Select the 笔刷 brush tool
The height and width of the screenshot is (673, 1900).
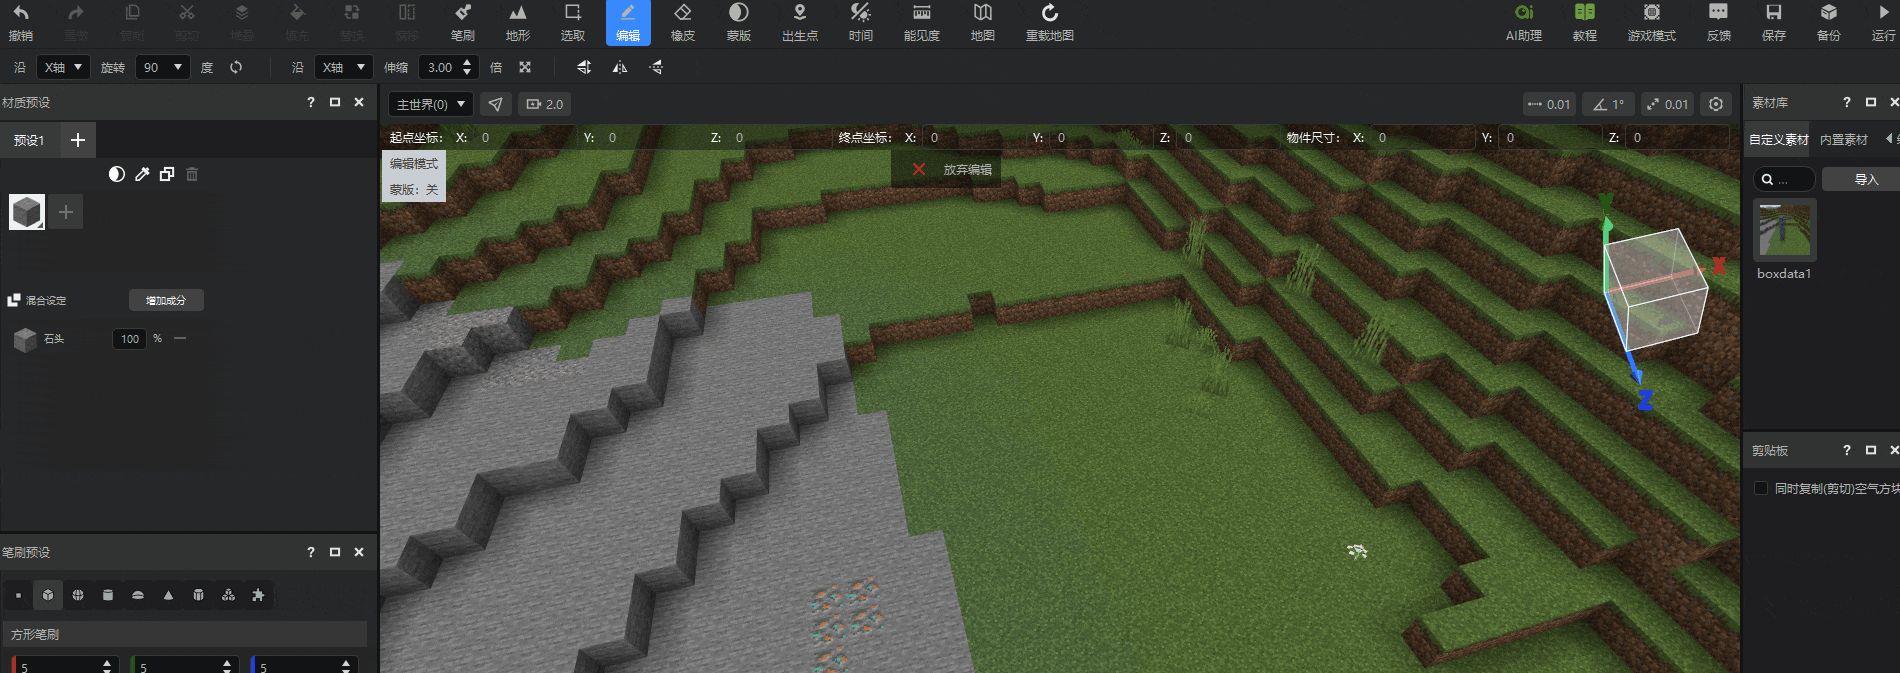pos(462,22)
